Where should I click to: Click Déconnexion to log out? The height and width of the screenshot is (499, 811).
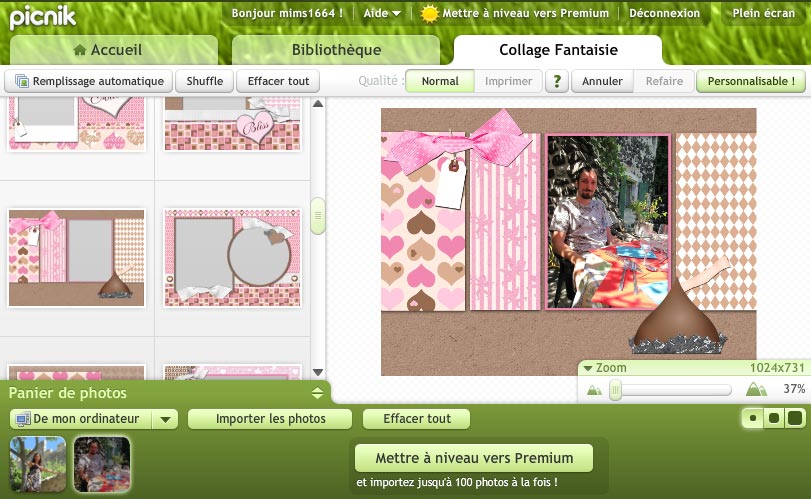664,13
